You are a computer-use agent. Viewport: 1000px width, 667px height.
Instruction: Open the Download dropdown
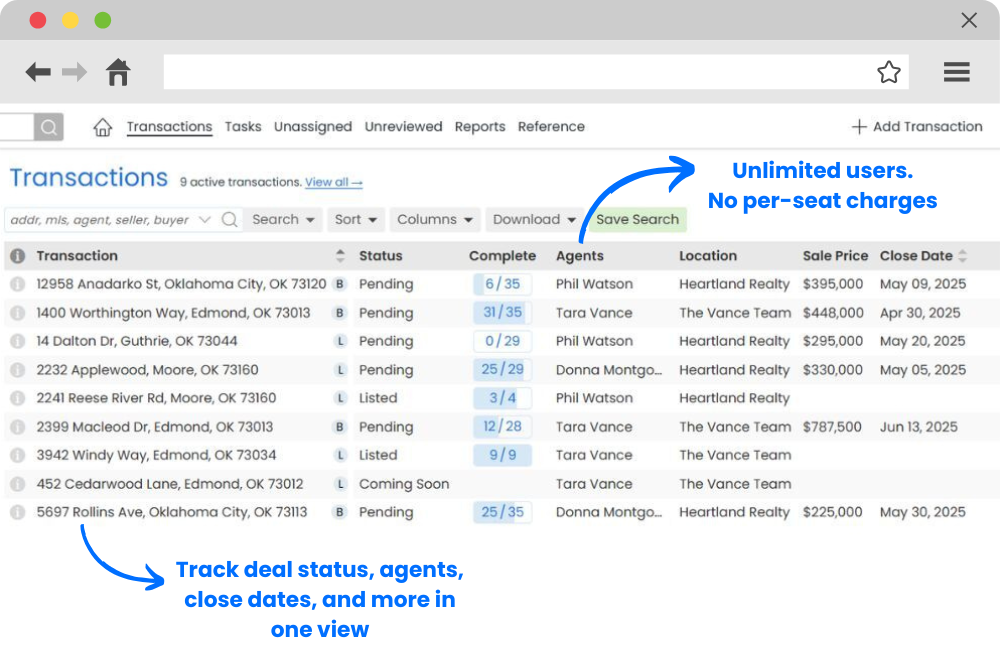tap(534, 219)
